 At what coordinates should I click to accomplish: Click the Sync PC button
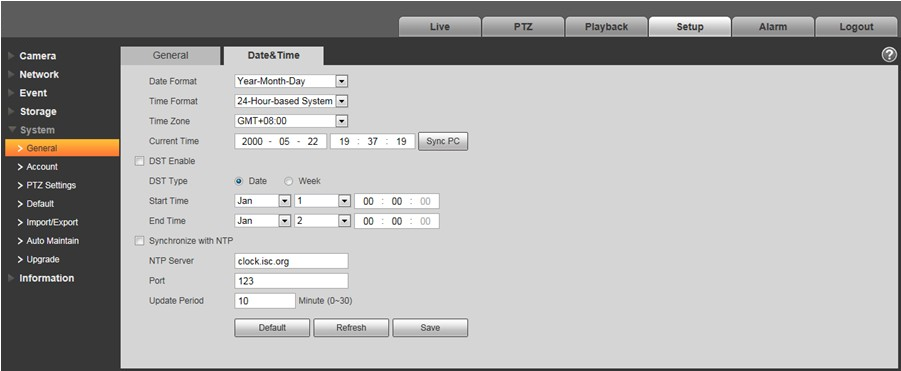tap(443, 141)
